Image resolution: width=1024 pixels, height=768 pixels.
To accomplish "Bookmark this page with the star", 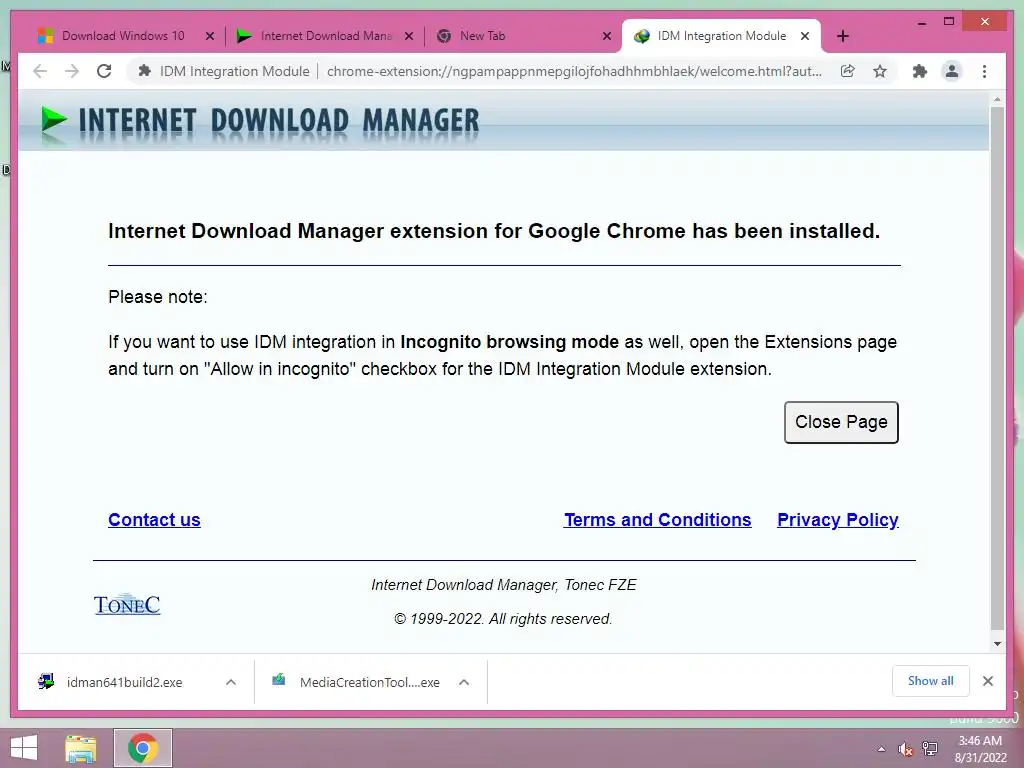I will (880, 71).
